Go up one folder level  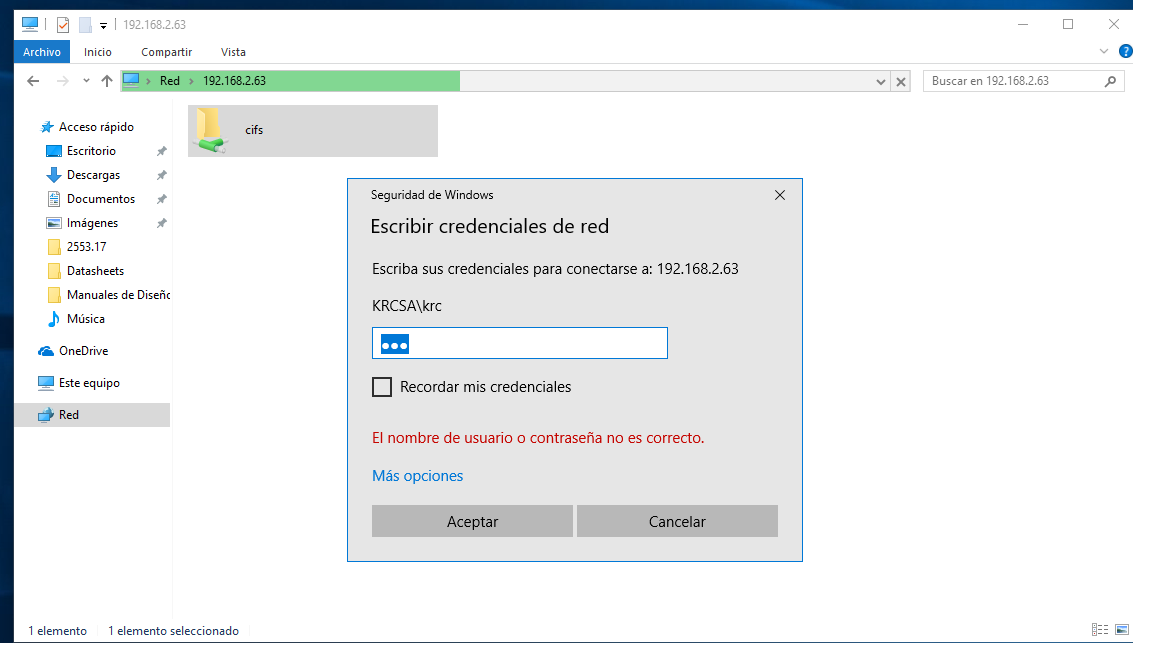tap(107, 81)
